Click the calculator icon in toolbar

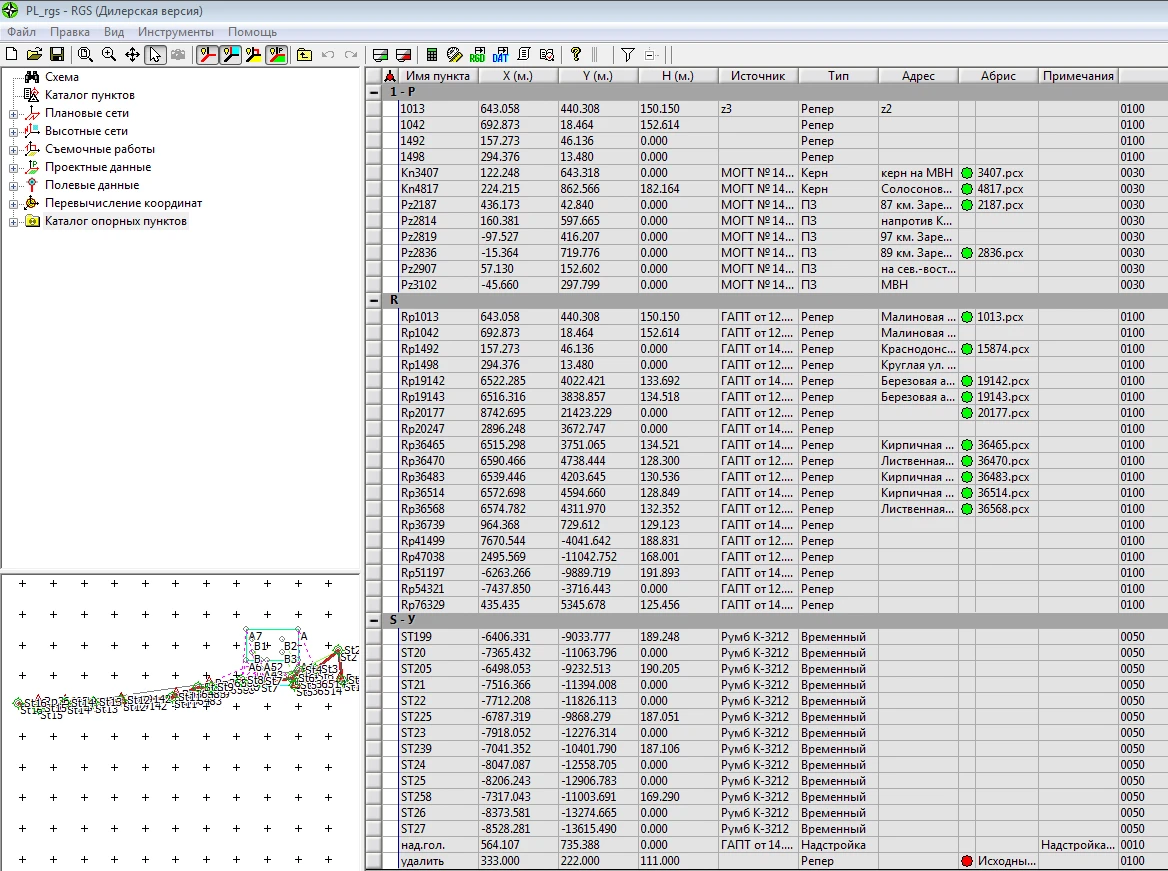coord(432,55)
